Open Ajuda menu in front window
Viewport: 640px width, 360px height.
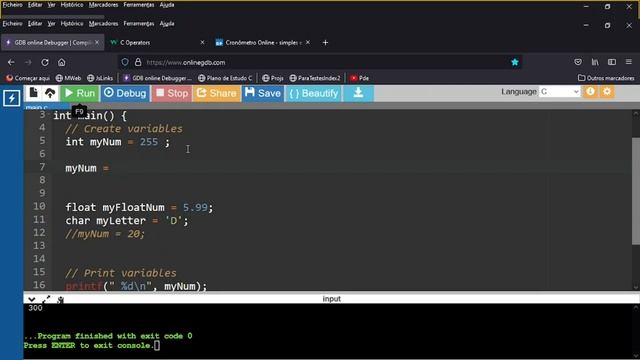coord(167,24)
